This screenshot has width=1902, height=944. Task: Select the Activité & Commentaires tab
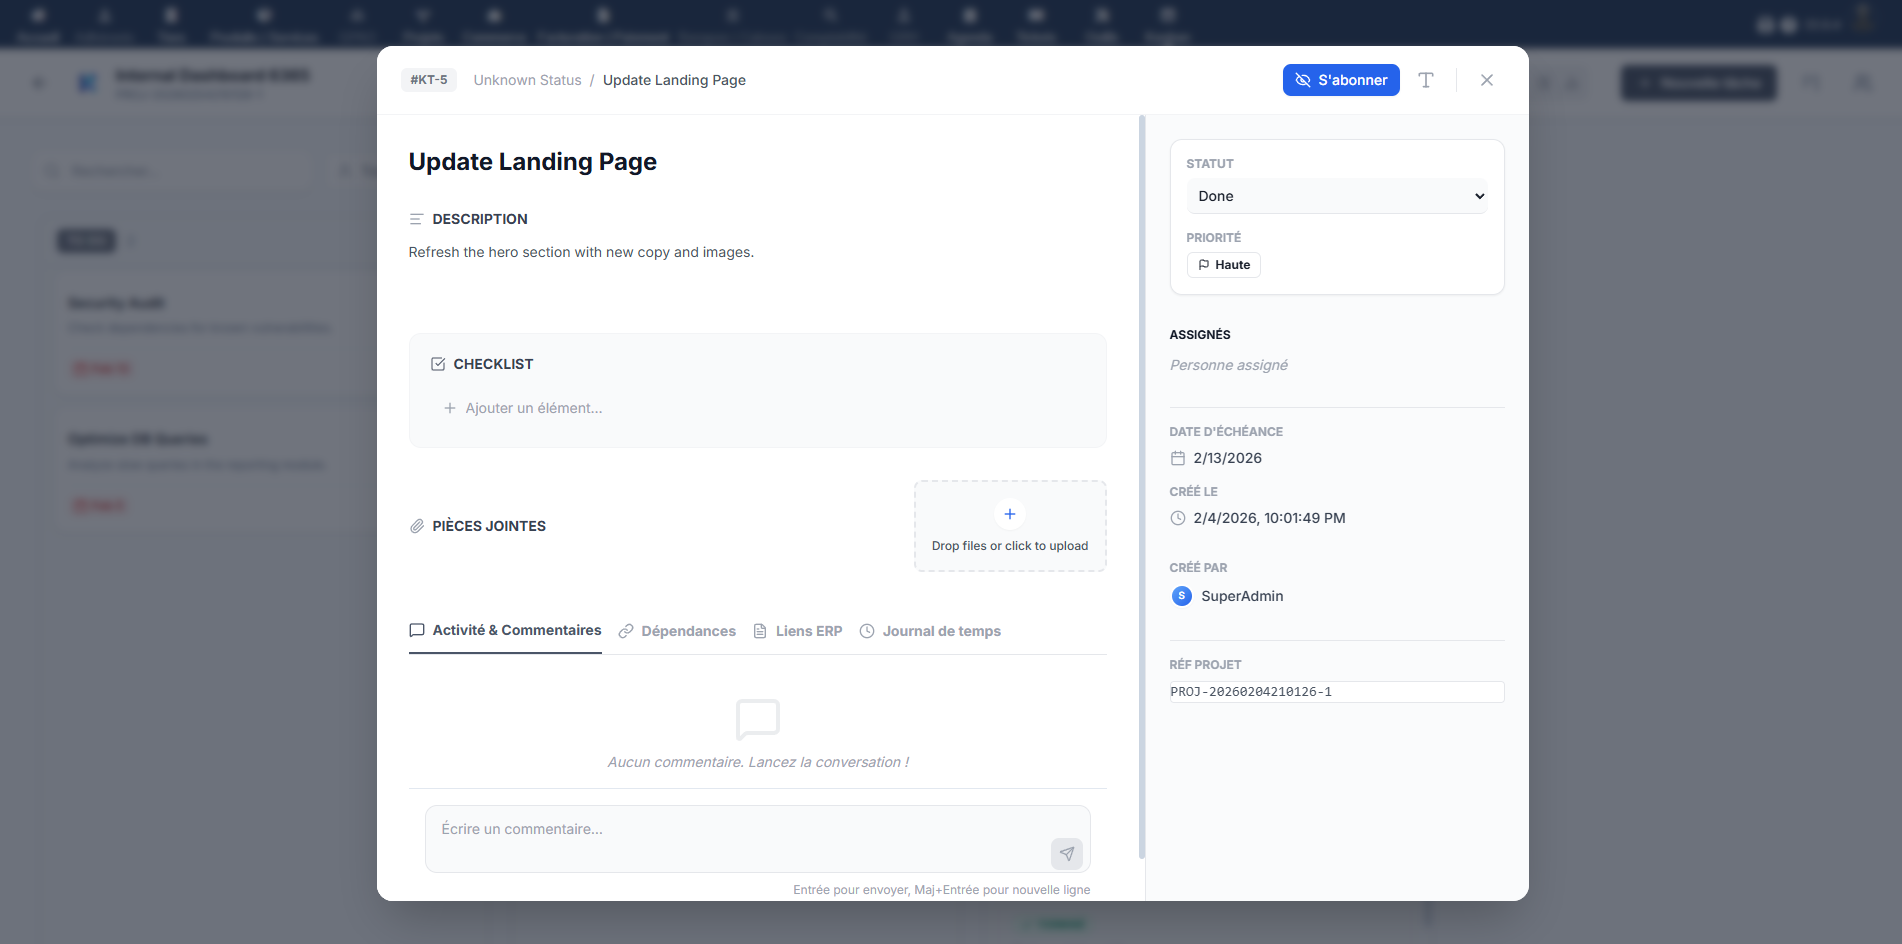tap(505, 630)
